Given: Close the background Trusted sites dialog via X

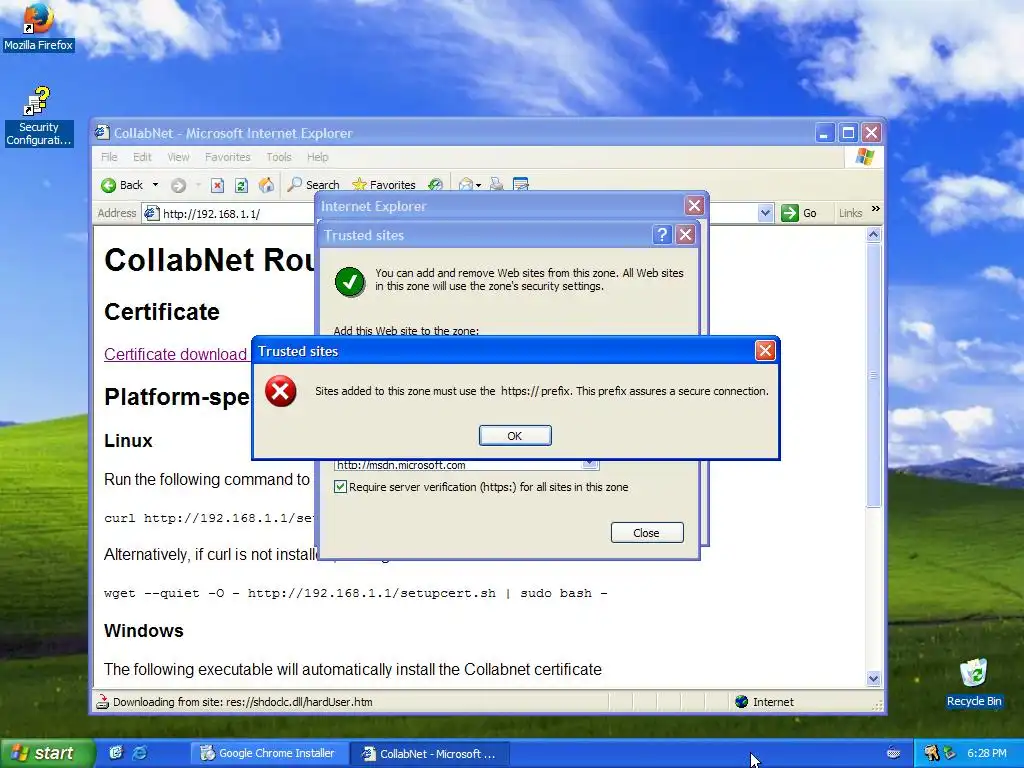Looking at the screenshot, I should (685, 234).
